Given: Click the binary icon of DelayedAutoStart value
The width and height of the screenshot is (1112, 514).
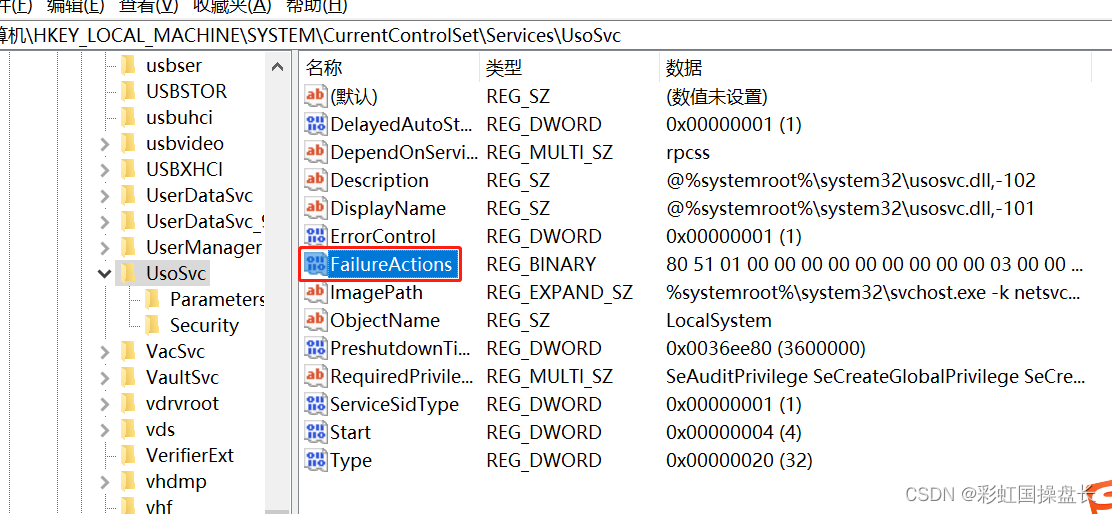Looking at the screenshot, I should click(x=316, y=125).
